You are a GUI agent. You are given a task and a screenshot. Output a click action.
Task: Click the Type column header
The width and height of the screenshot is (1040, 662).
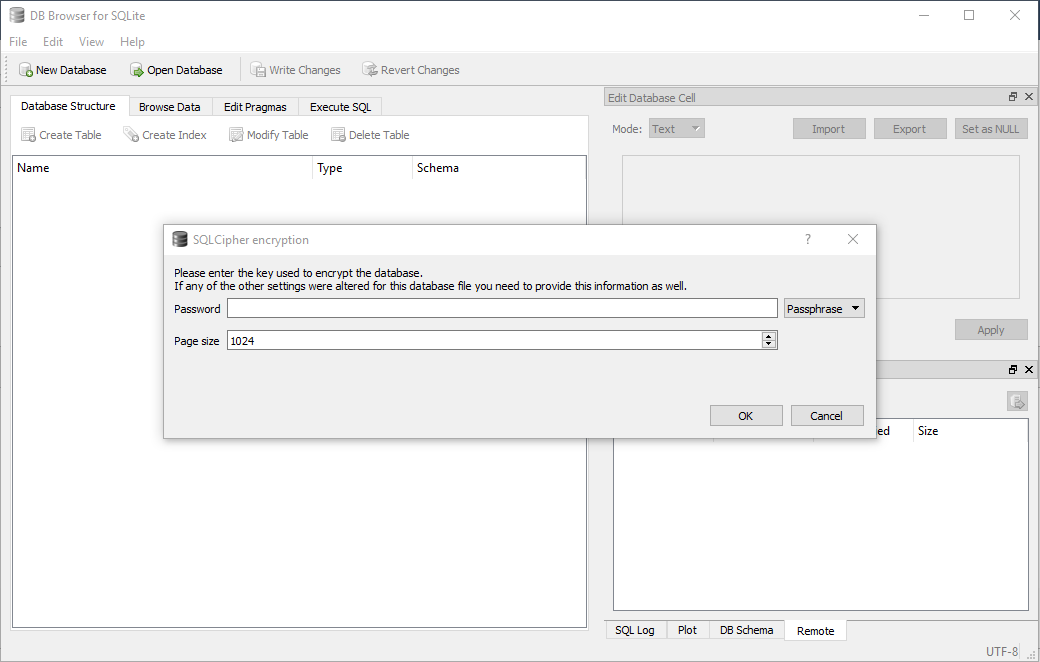tap(362, 168)
